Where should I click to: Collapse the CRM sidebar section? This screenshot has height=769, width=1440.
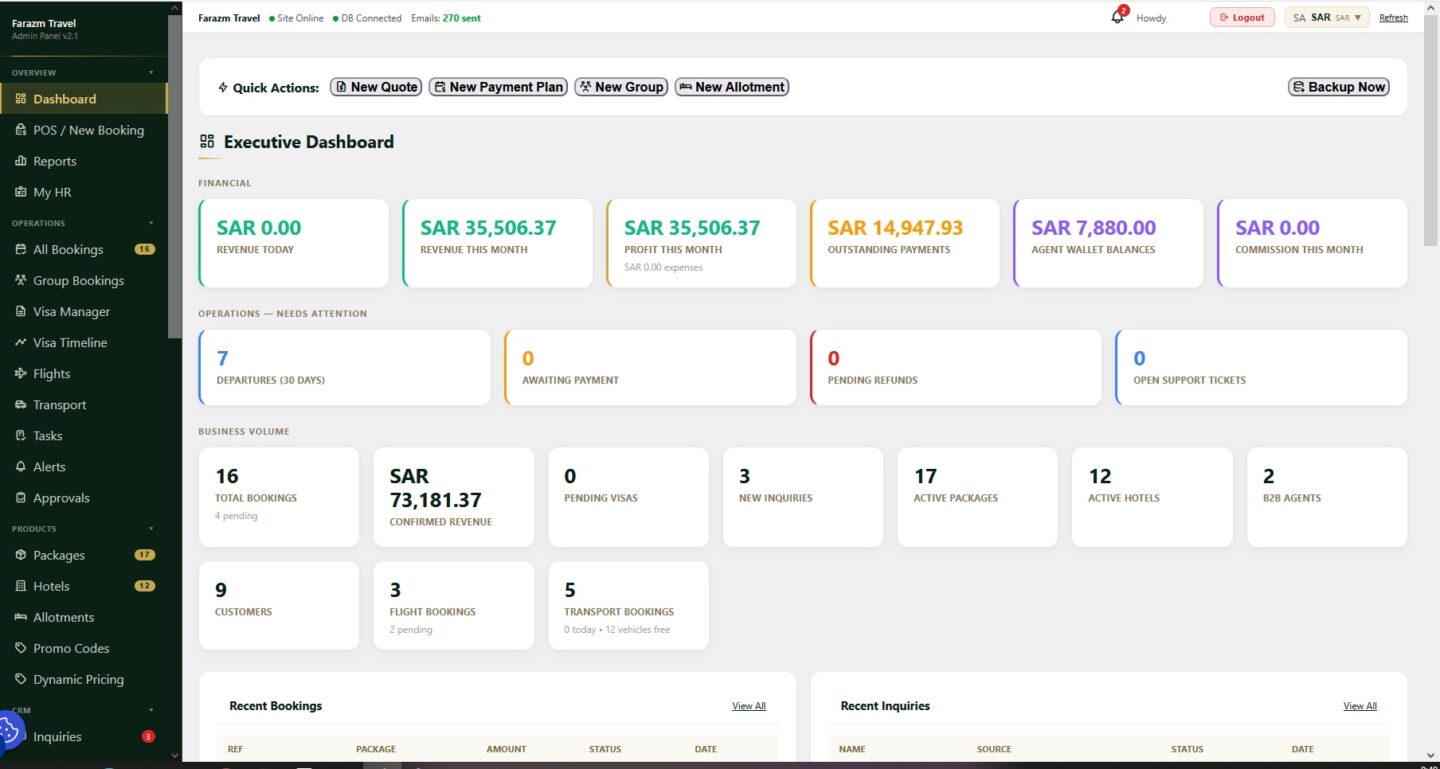coord(151,710)
